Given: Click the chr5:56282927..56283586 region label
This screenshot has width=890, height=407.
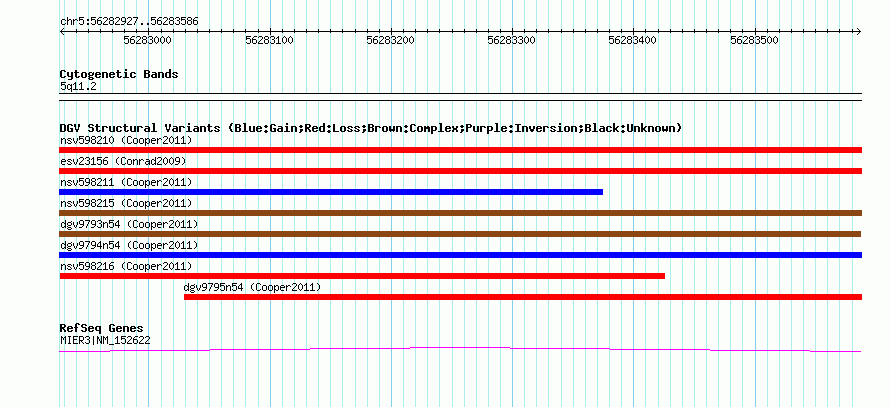Looking at the screenshot, I should (x=129, y=22).
